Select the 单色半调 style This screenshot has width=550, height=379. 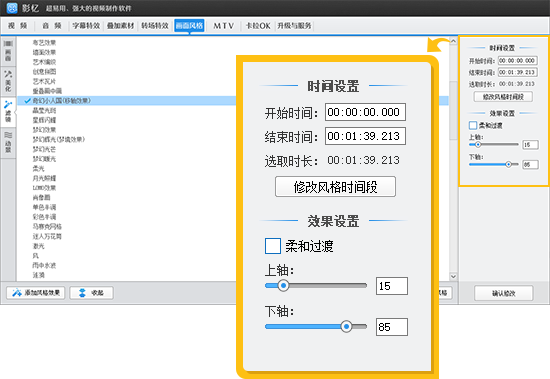[44, 207]
